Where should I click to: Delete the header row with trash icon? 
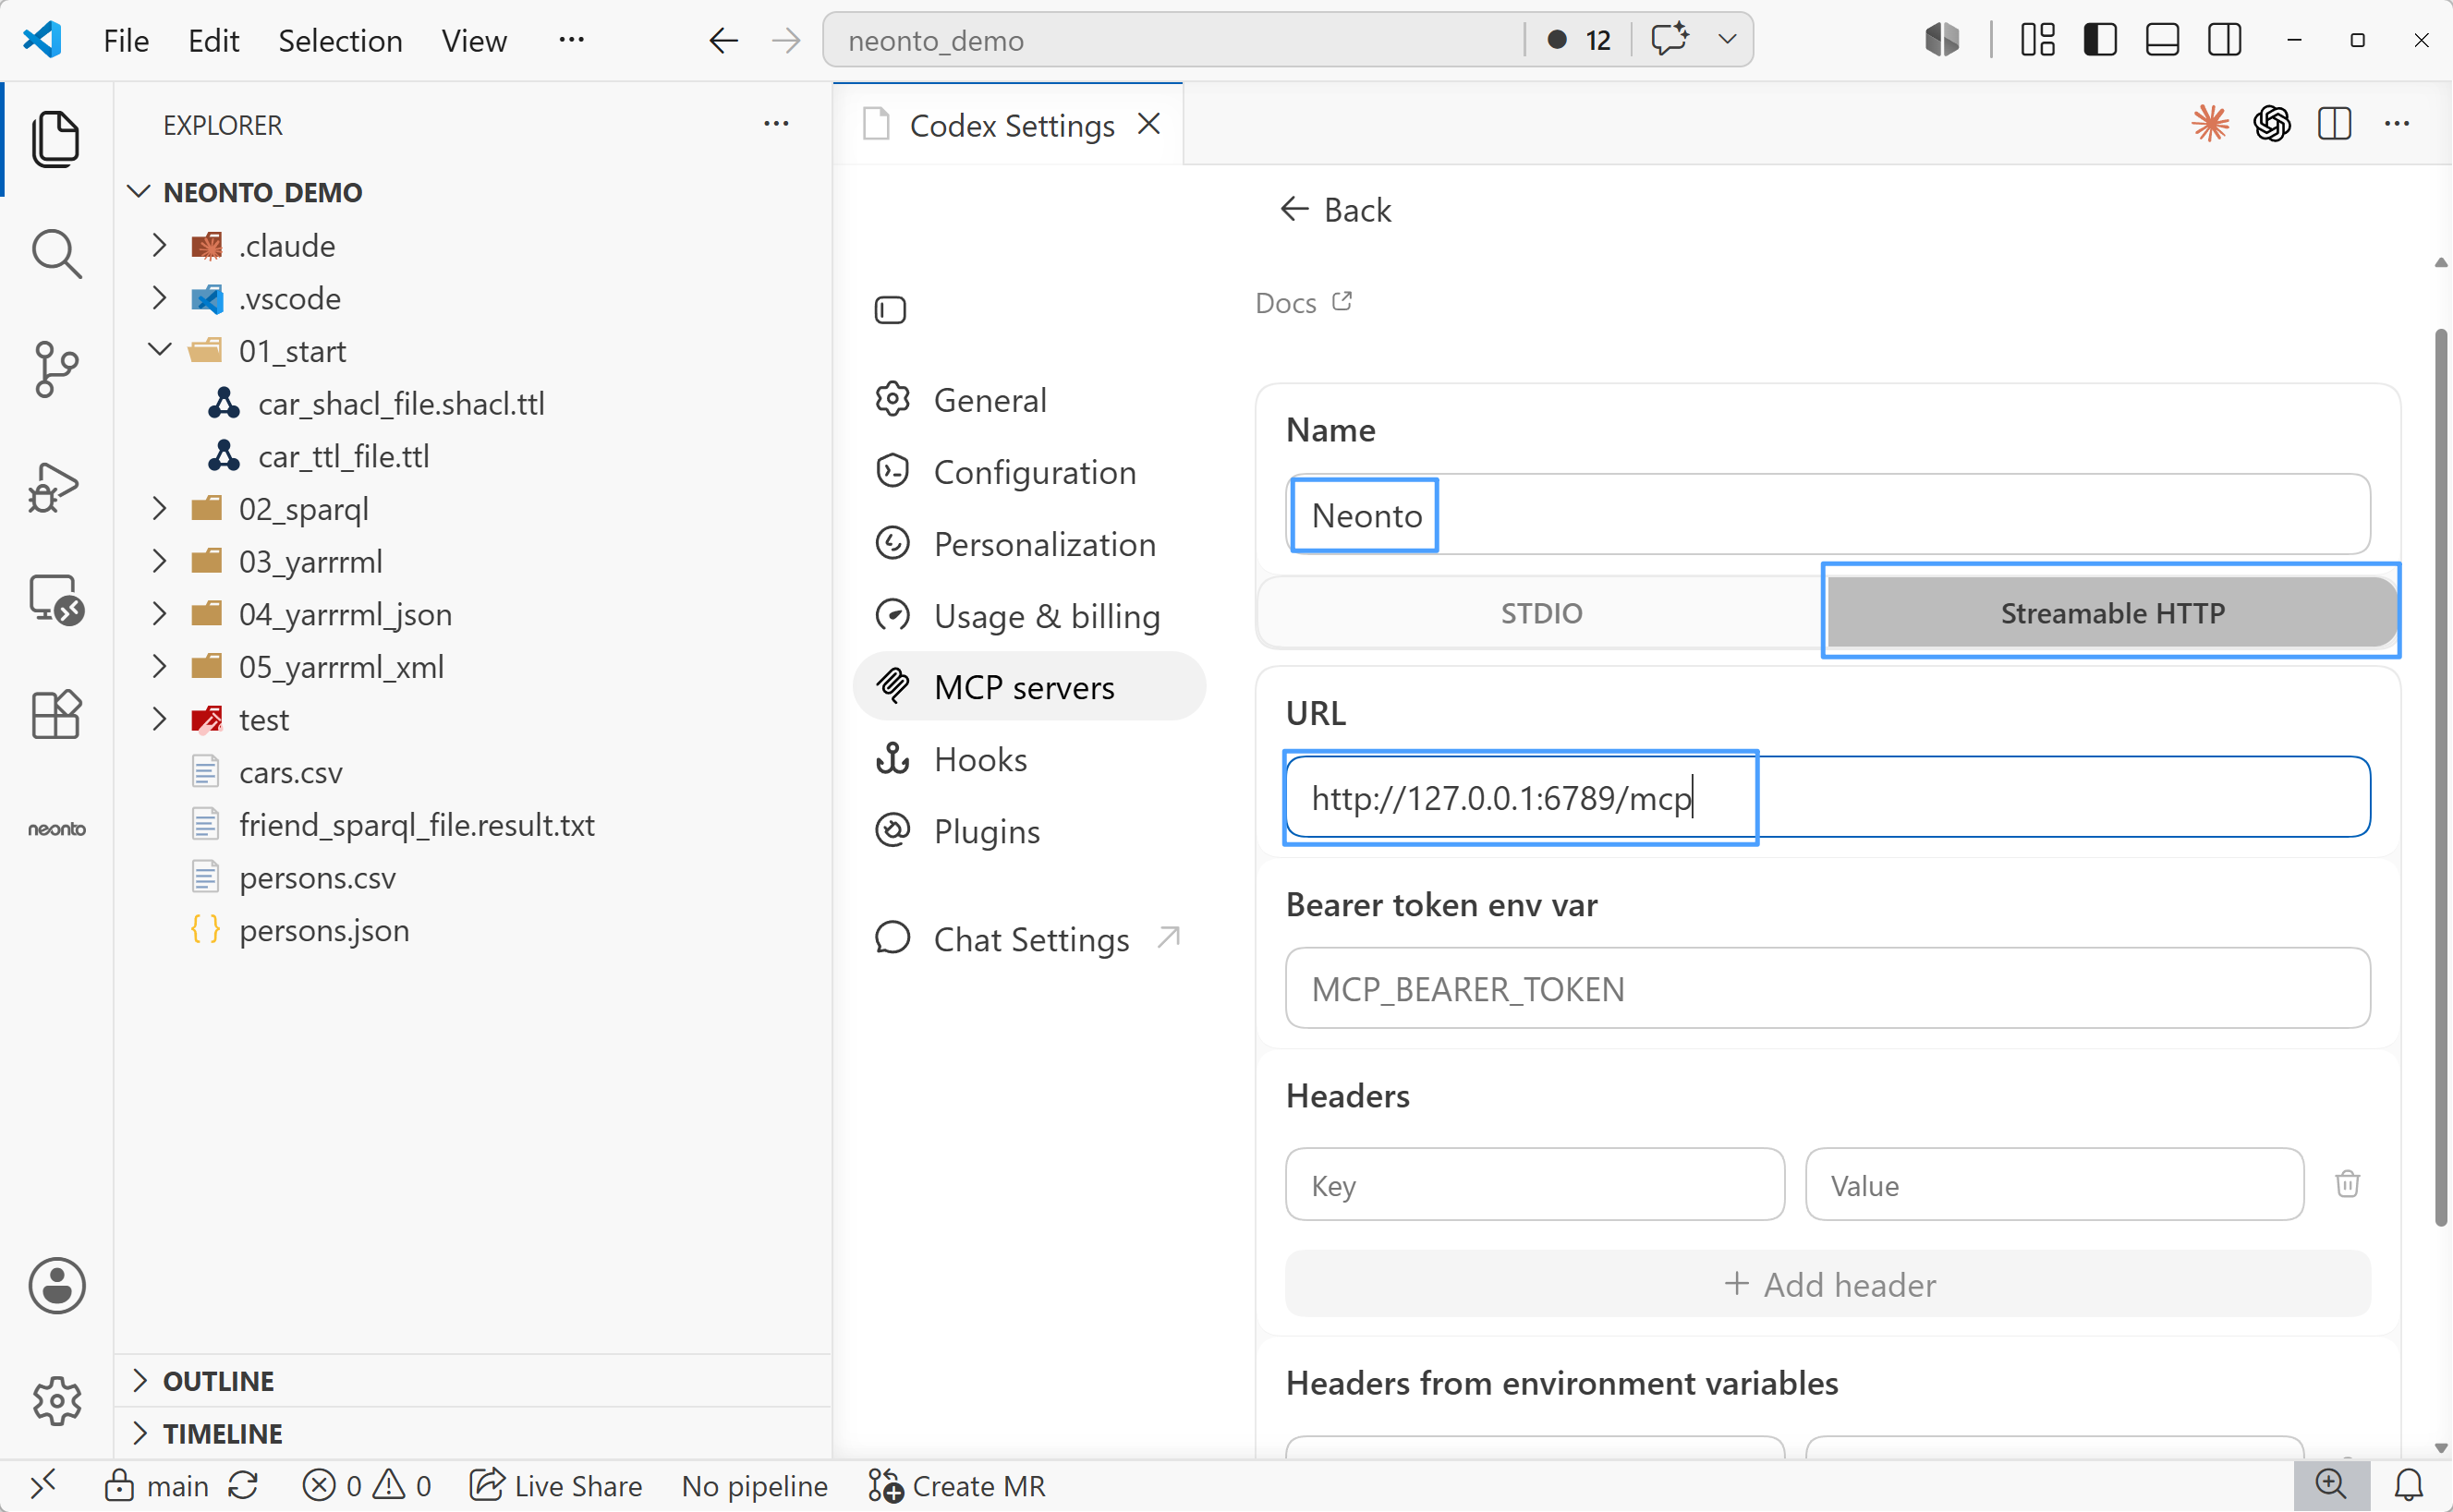pyautogui.click(x=2347, y=1184)
